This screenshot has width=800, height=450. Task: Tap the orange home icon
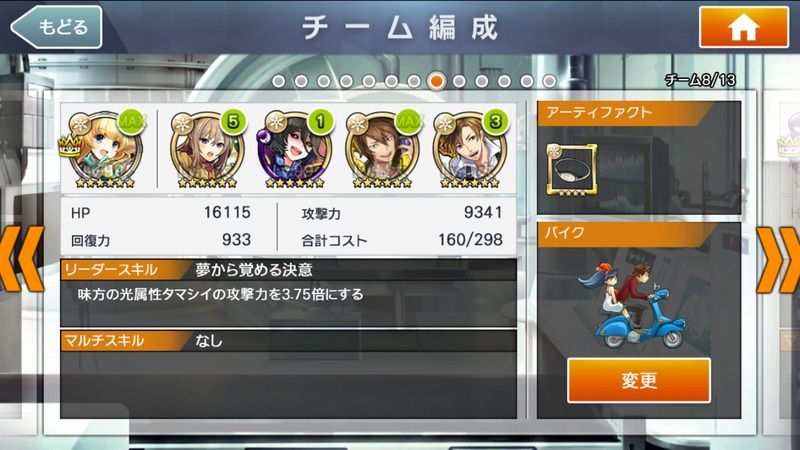(x=744, y=27)
